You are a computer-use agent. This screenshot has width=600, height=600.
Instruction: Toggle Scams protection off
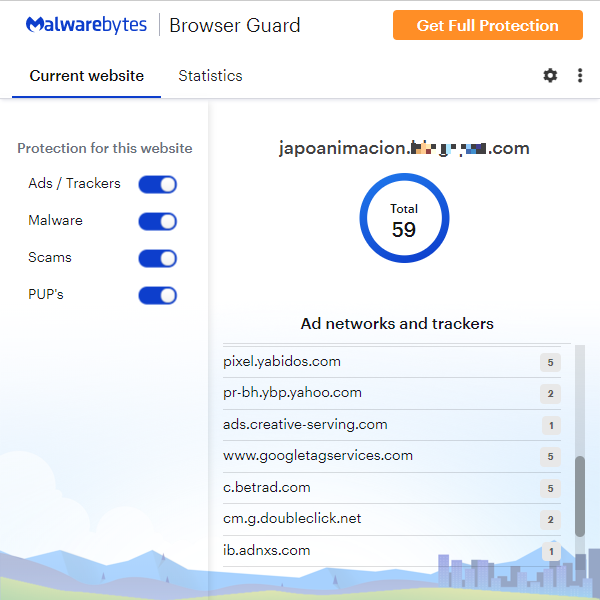coord(157,258)
